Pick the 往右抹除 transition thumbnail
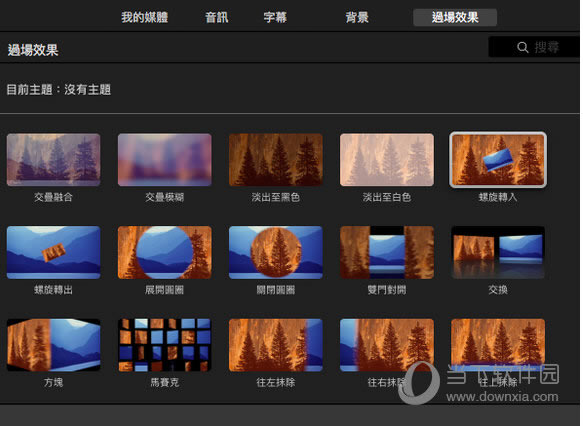Screen dimensions: 583x426 click(387, 345)
